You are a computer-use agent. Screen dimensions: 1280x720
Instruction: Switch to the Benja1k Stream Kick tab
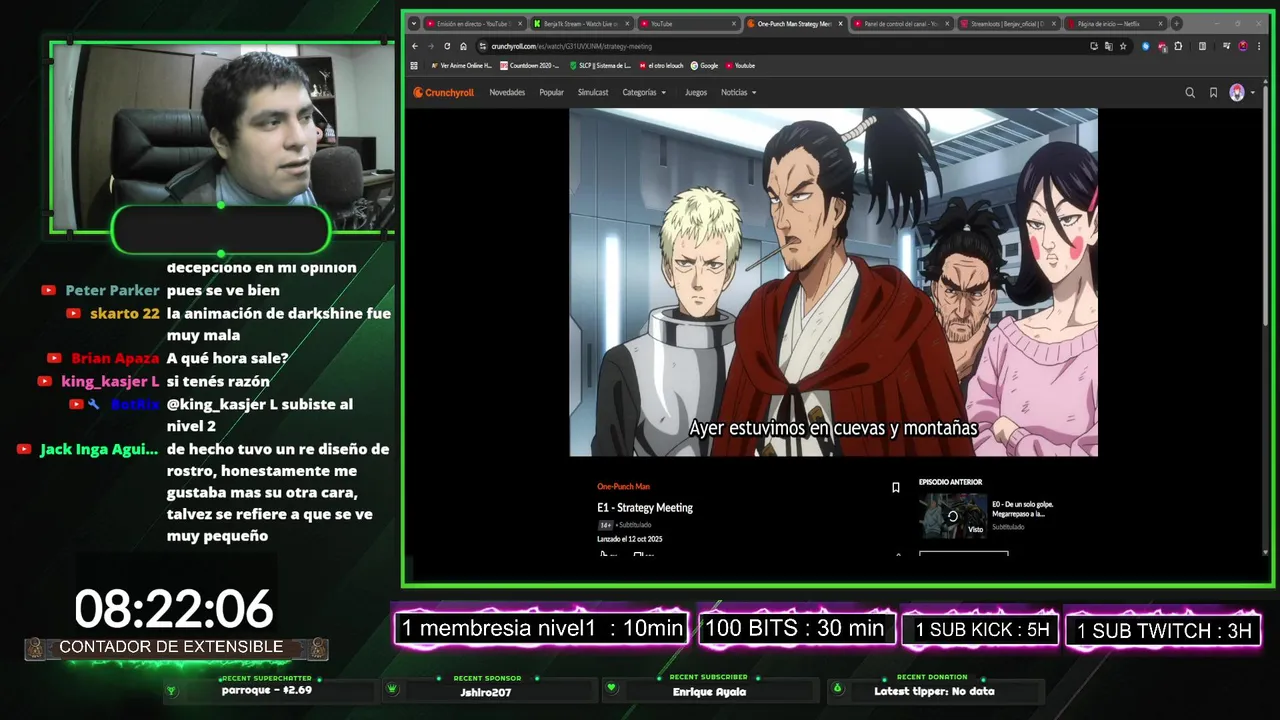[x=581, y=23]
